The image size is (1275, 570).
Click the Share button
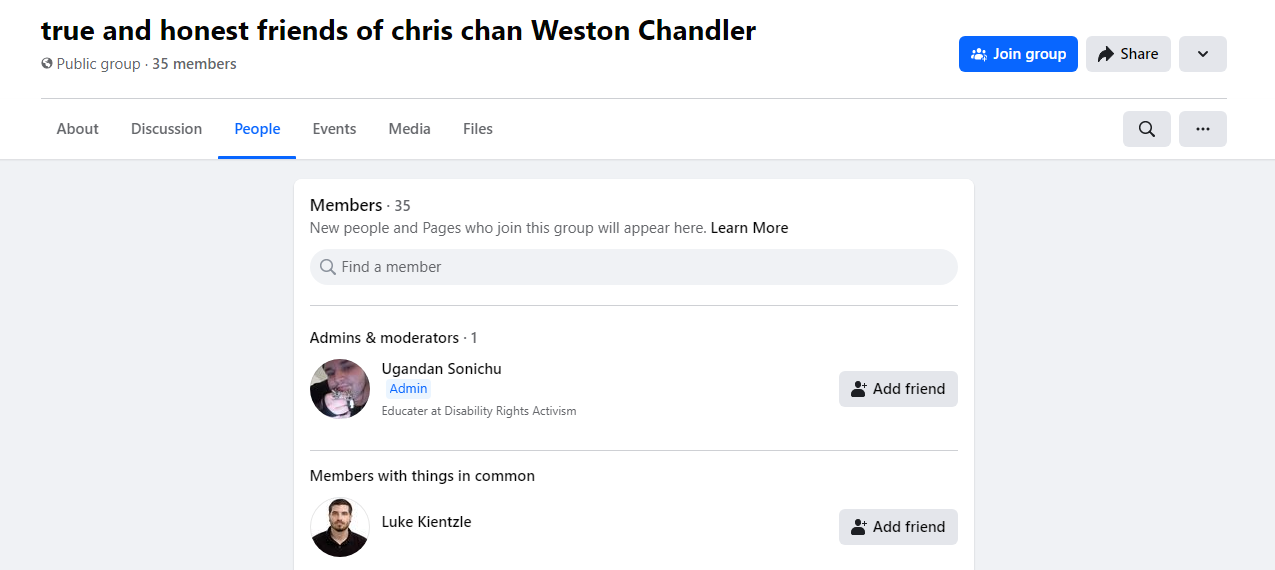click(1128, 54)
